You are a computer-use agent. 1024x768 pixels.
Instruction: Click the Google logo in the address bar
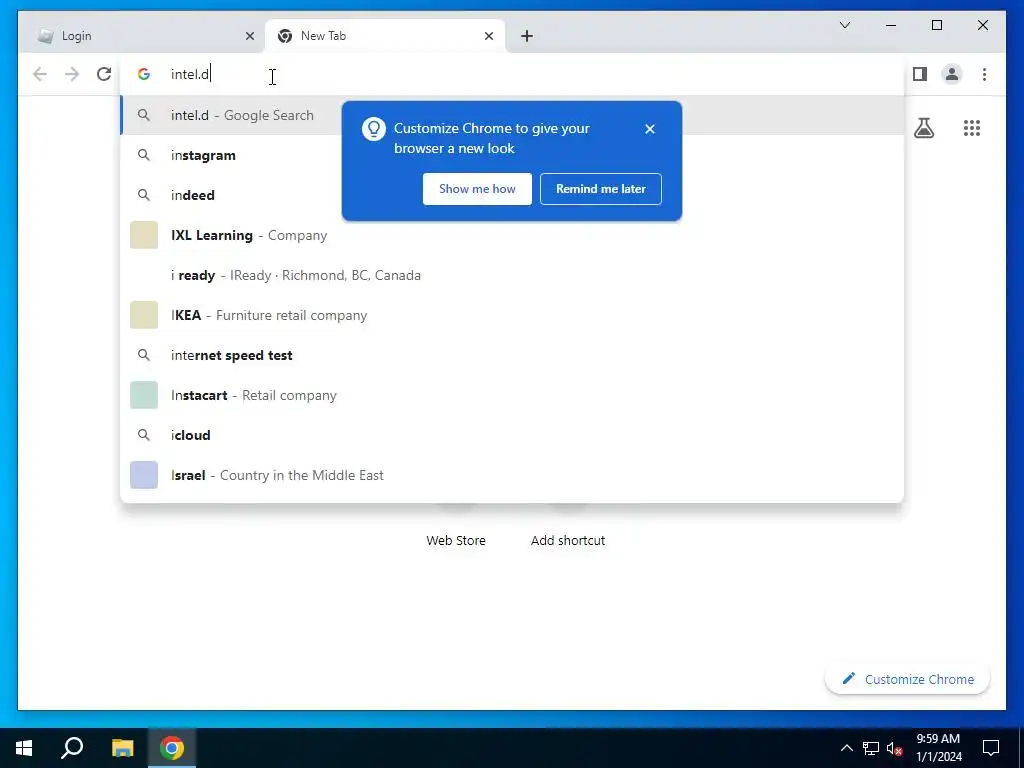(x=144, y=74)
